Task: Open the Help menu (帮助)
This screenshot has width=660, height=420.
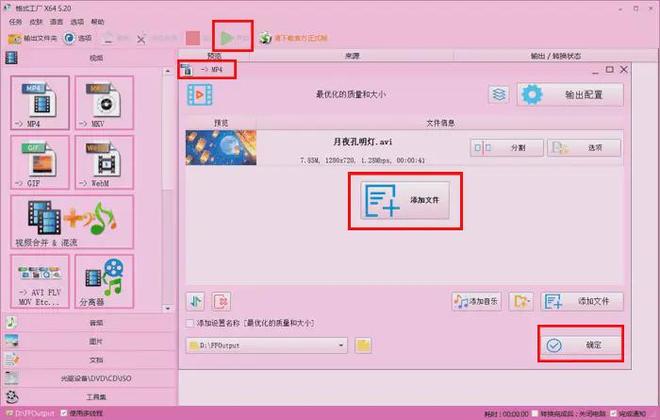Action: tap(98, 21)
